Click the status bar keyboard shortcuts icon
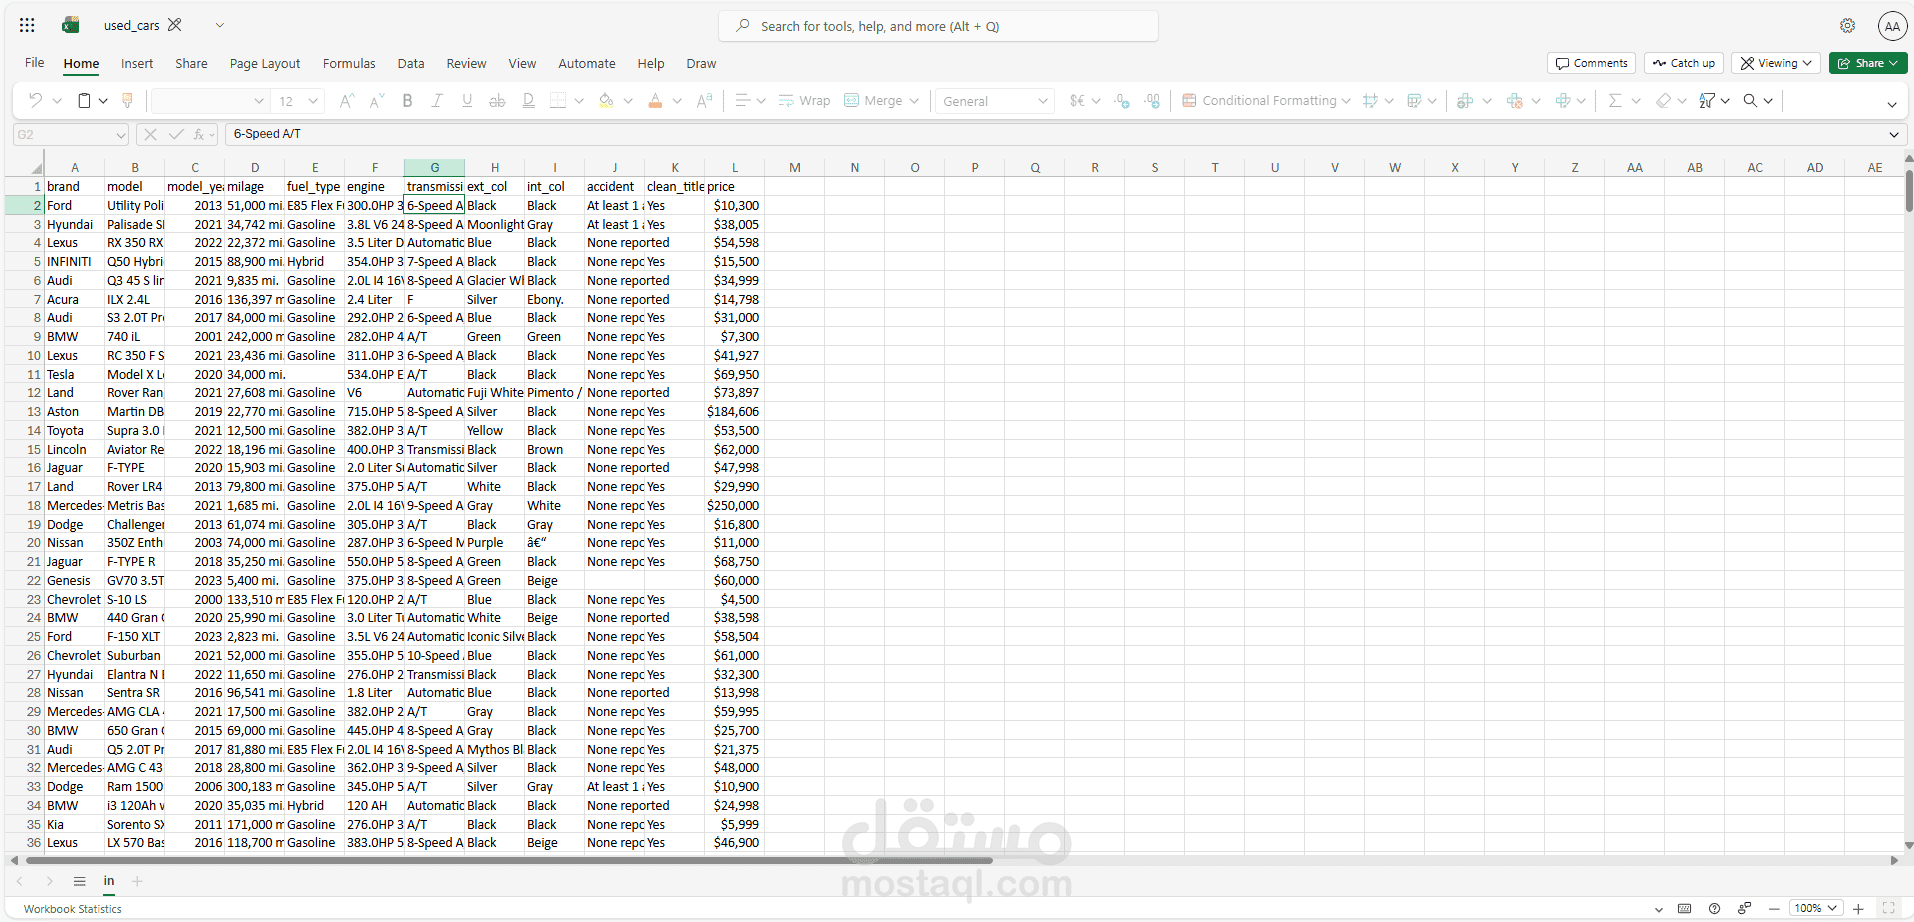1914x922 pixels. [x=1684, y=909]
